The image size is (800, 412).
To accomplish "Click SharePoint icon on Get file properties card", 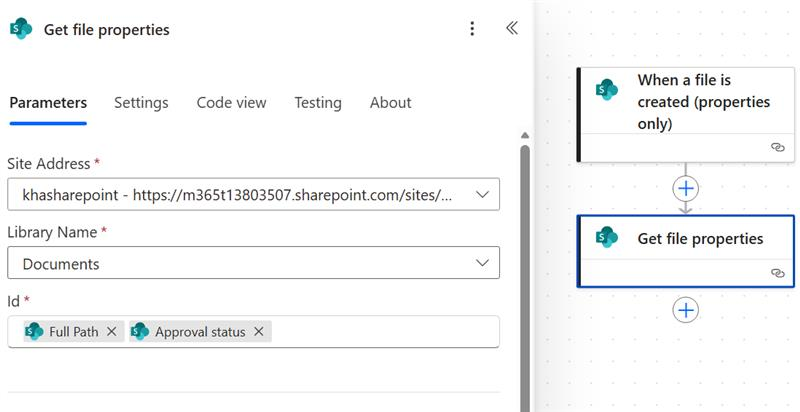I will tap(607, 237).
